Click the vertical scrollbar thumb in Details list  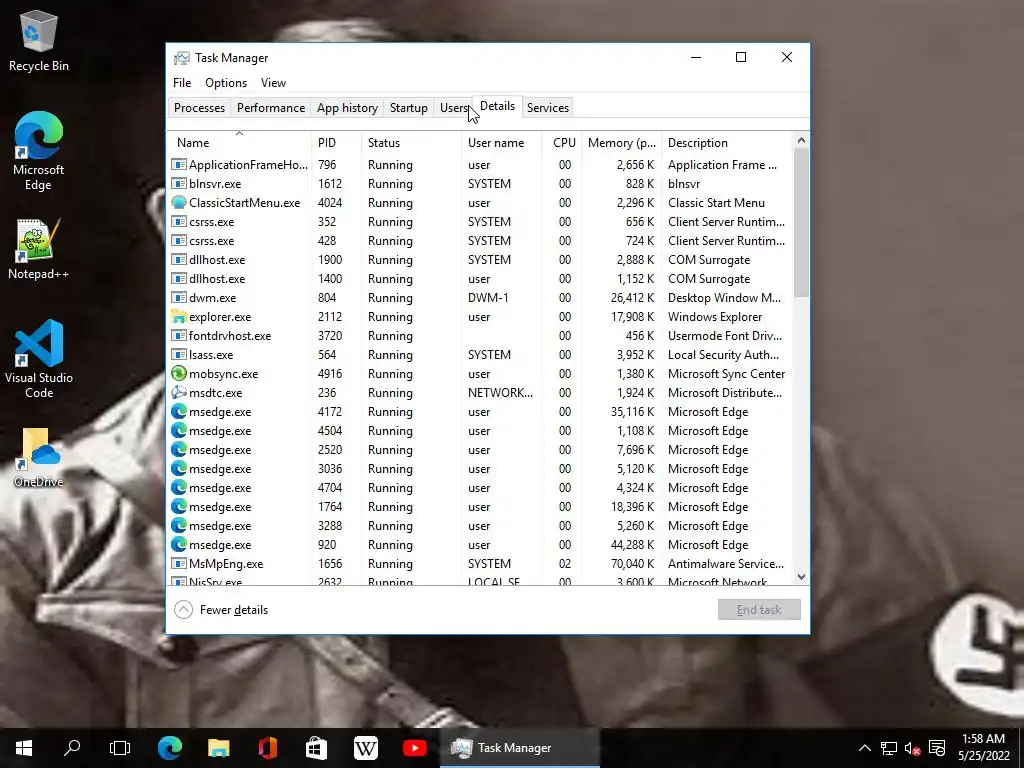click(x=801, y=222)
